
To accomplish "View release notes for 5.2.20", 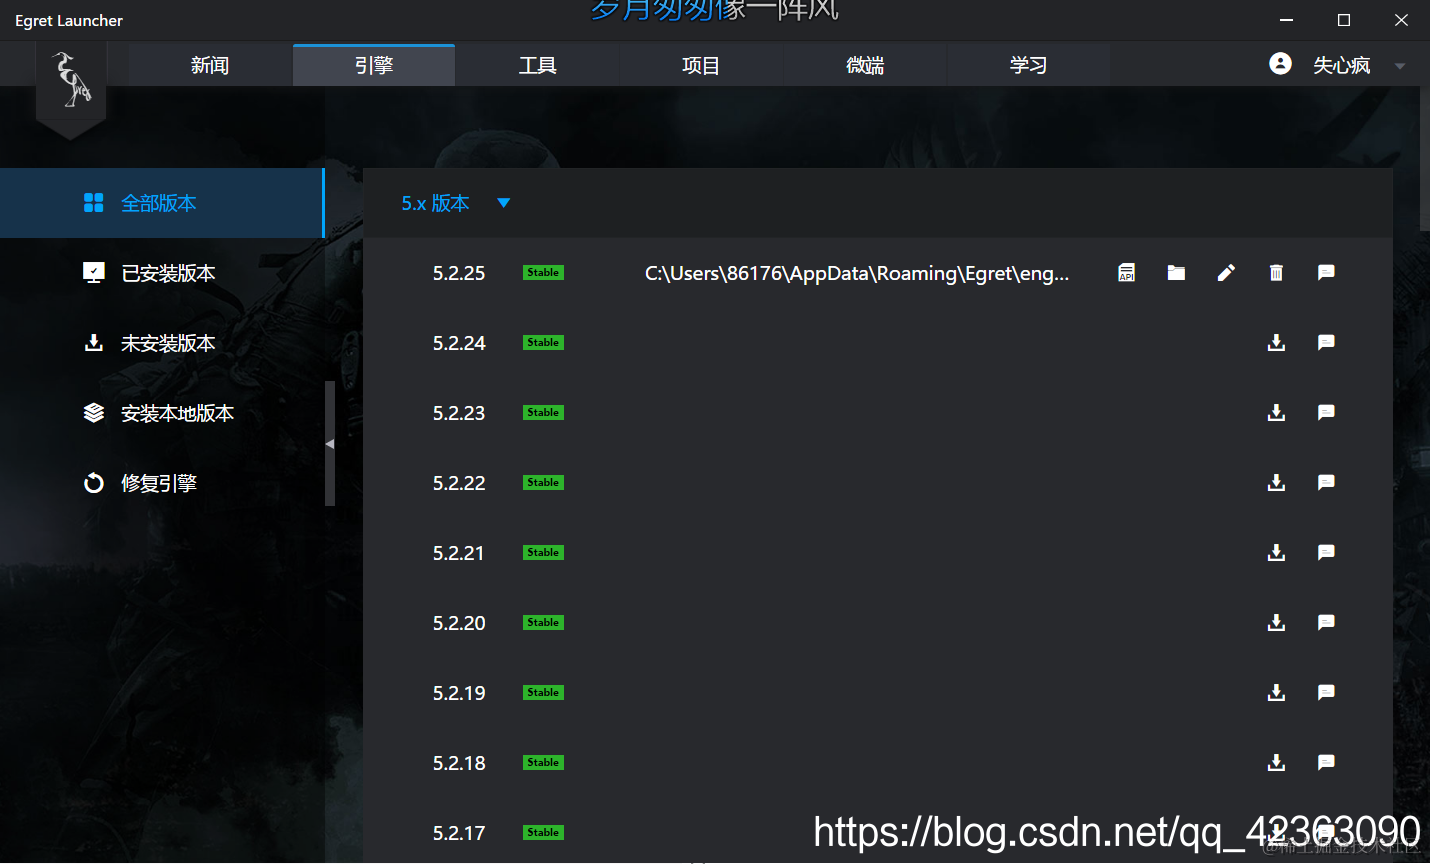I will (1326, 622).
